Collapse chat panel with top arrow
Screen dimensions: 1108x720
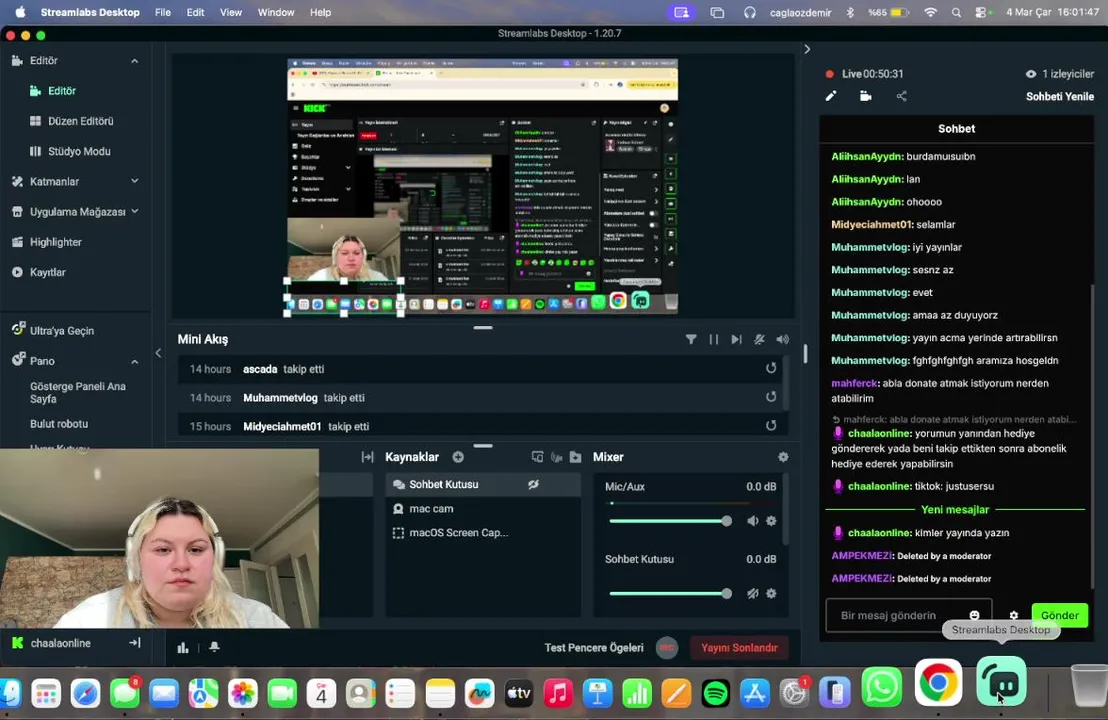pyautogui.click(x=807, y=49)
